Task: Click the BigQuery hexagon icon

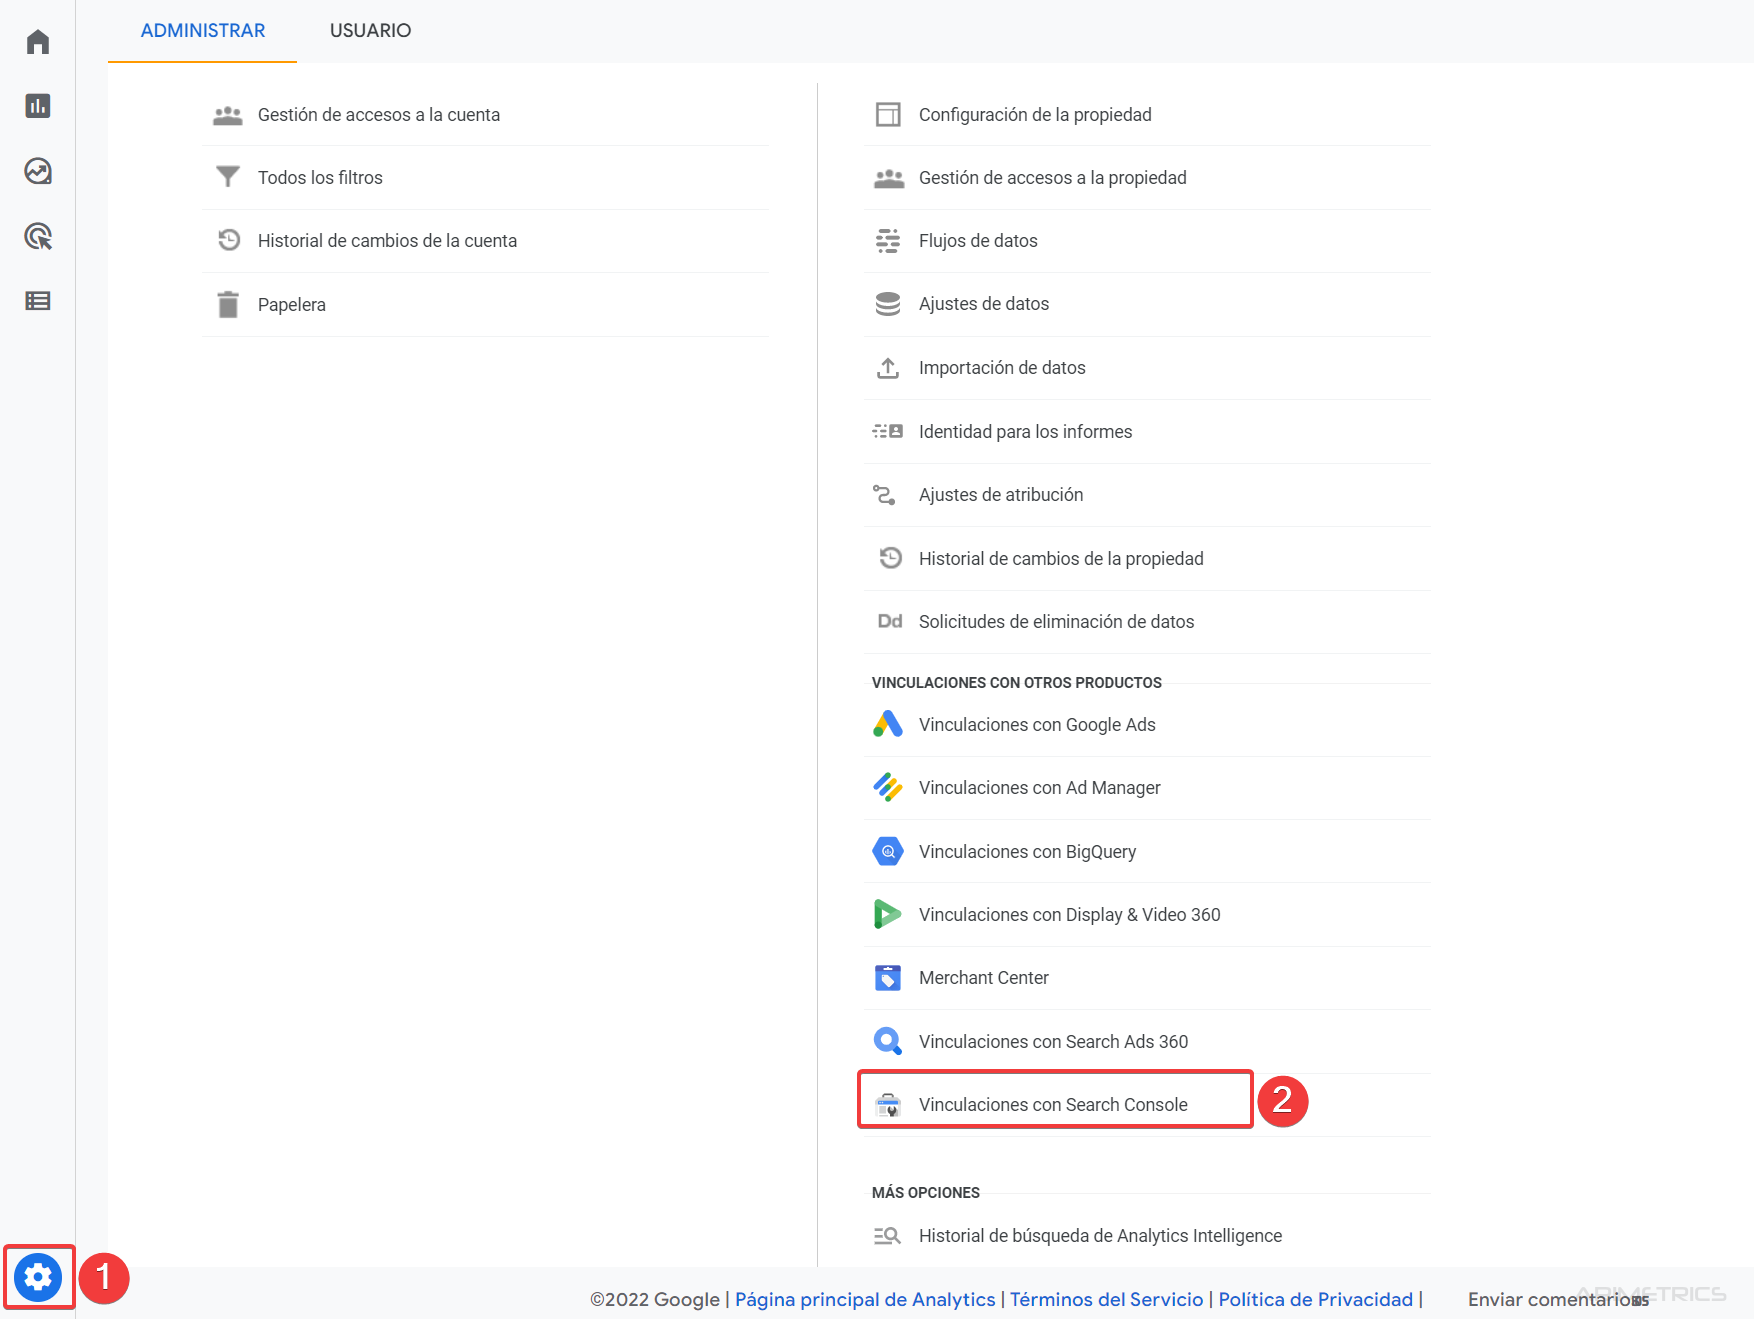Action: pyautogui.click(x=888, y=851)
